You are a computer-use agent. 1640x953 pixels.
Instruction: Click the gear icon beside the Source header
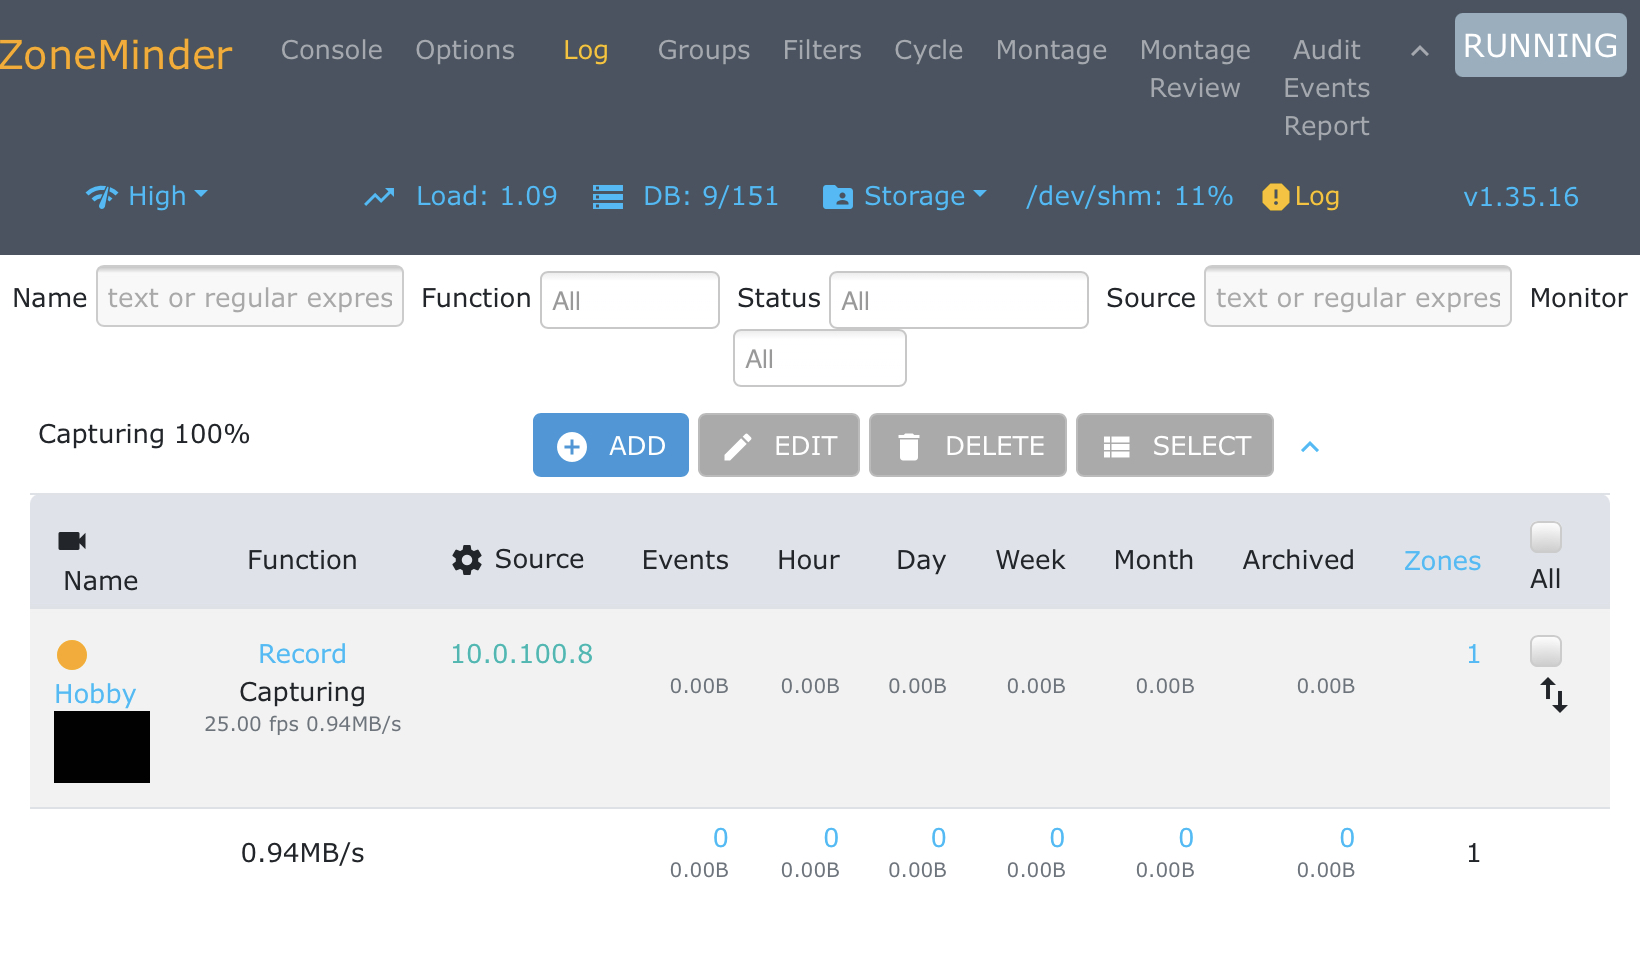(467, 560)
